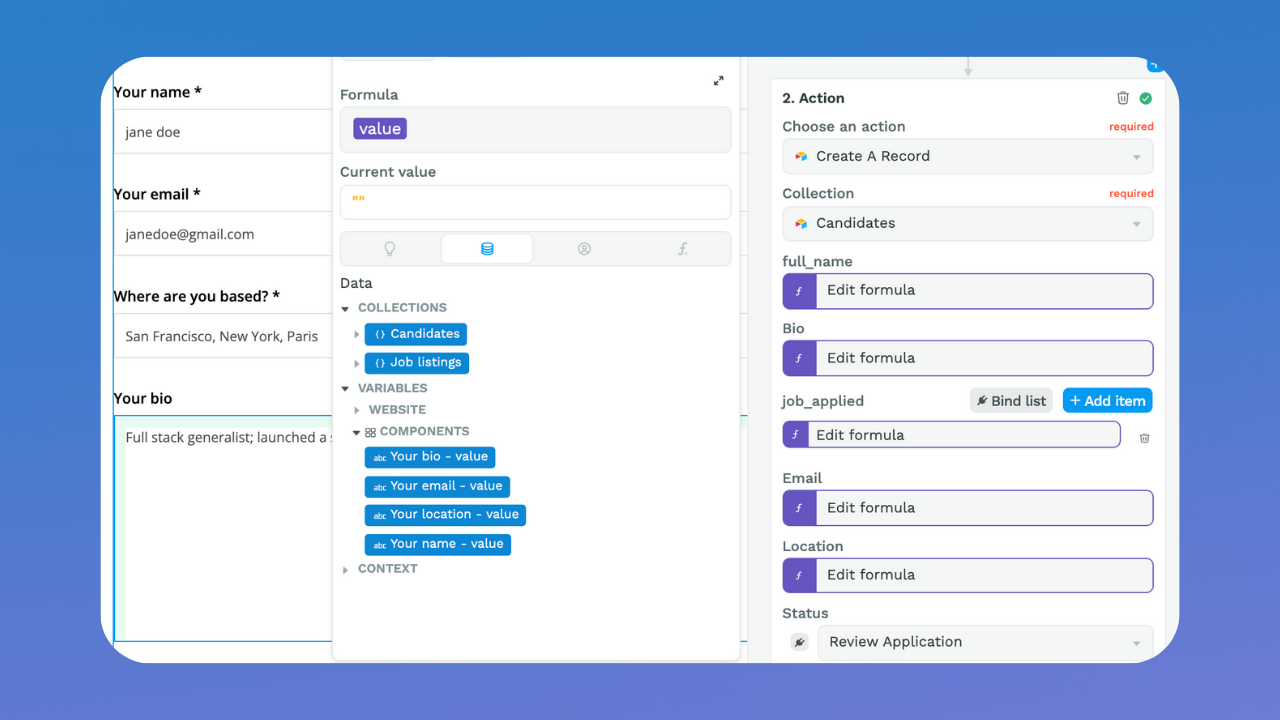Remove the job_applied formula via its trash icon
The width and height of the screenshot is (1280, 720).
click(x=1144, y=438)
